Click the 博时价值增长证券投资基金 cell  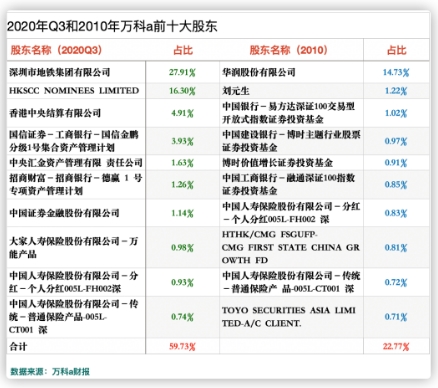pyautogui.click(x=277, y=163)
